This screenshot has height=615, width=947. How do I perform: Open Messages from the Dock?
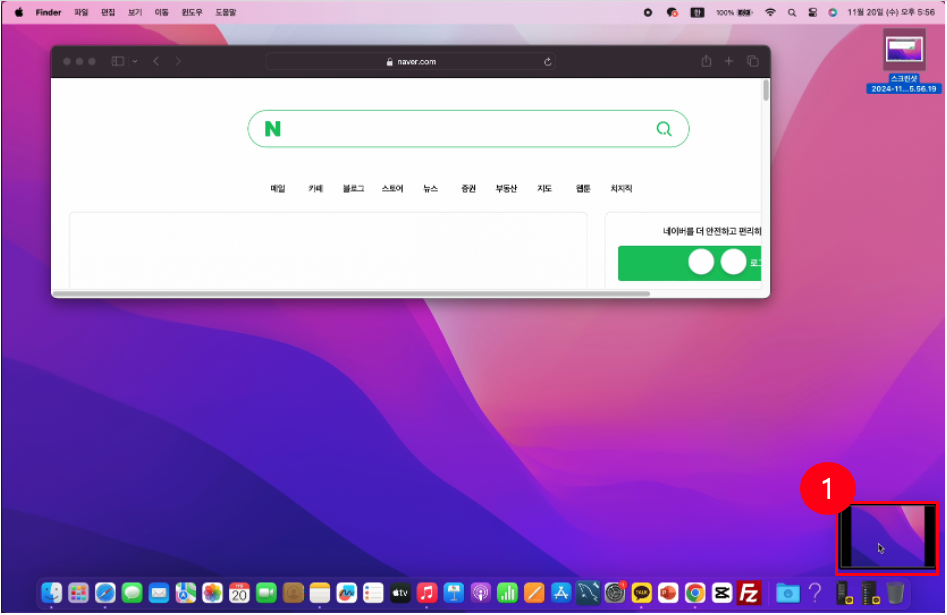132,593
